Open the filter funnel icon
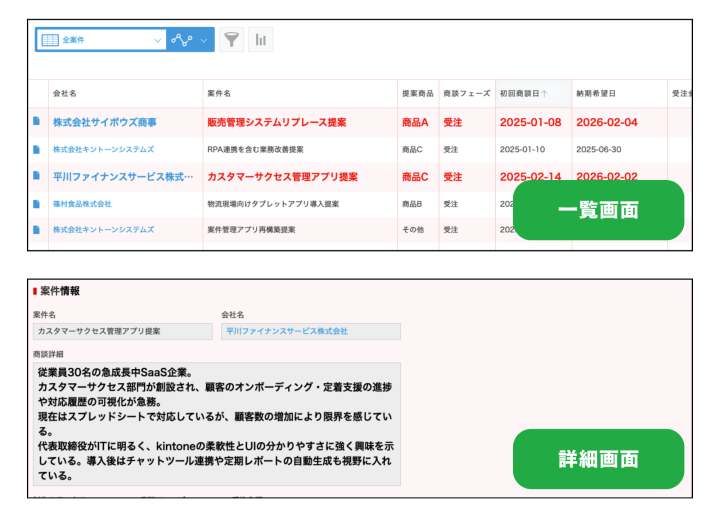This screenshot has width=720, height=509. pyautogui.click(x=232, y=40)
